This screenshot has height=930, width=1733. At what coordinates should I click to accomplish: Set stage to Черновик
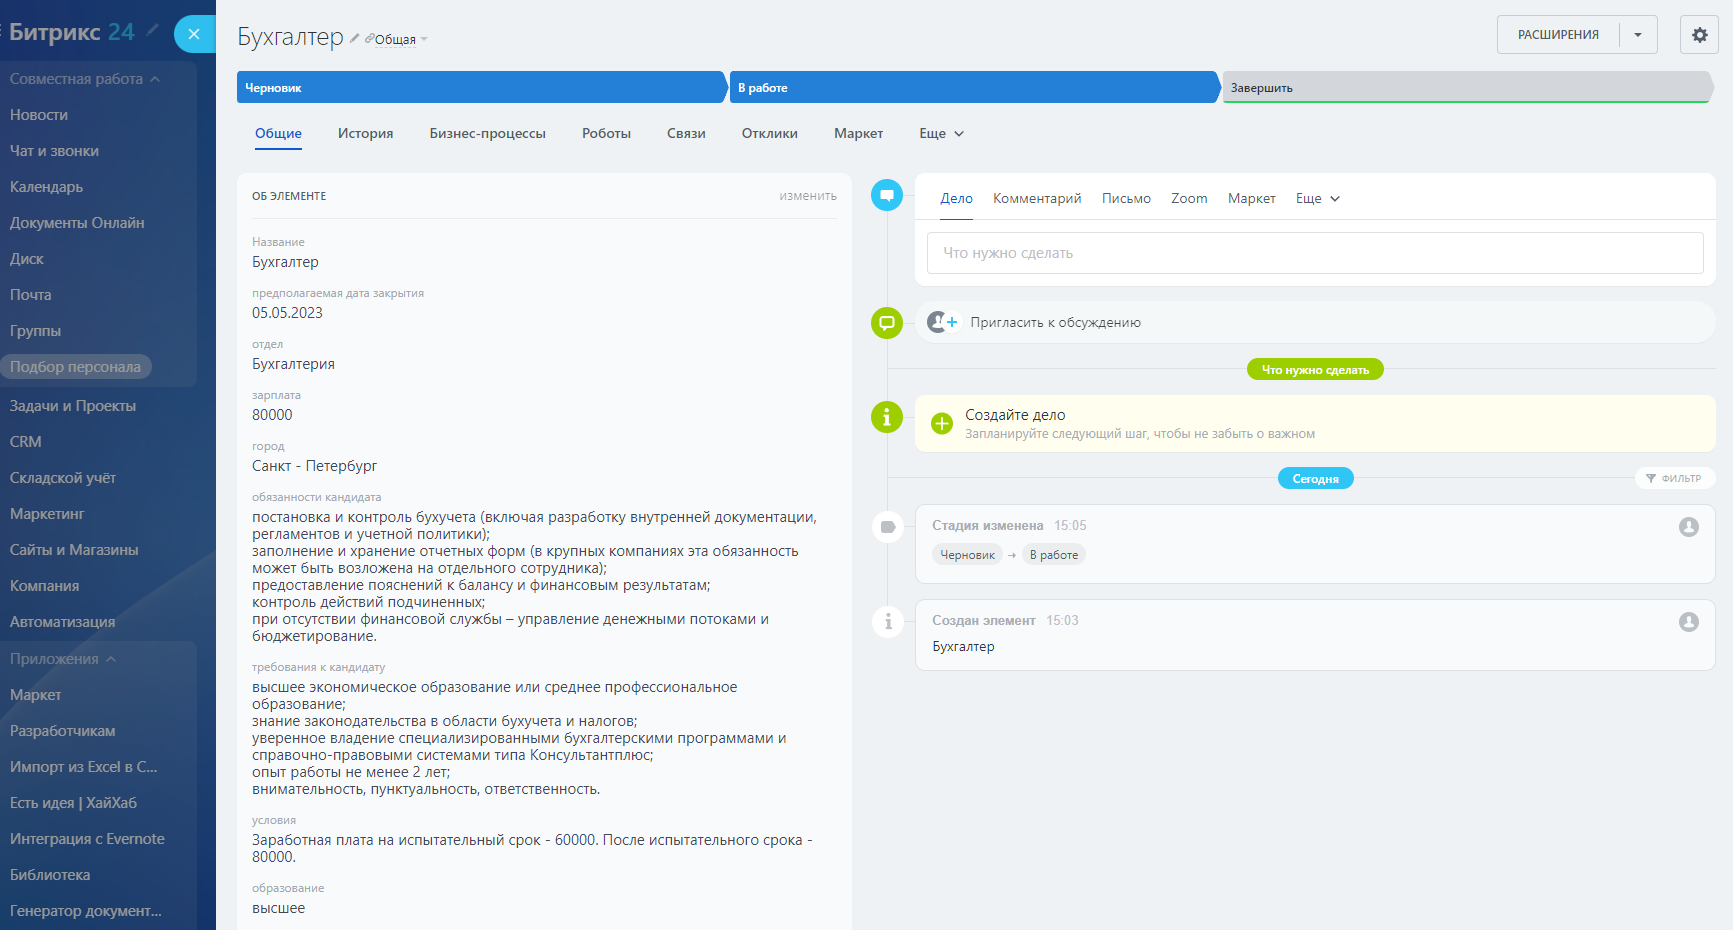pos(481,87)
